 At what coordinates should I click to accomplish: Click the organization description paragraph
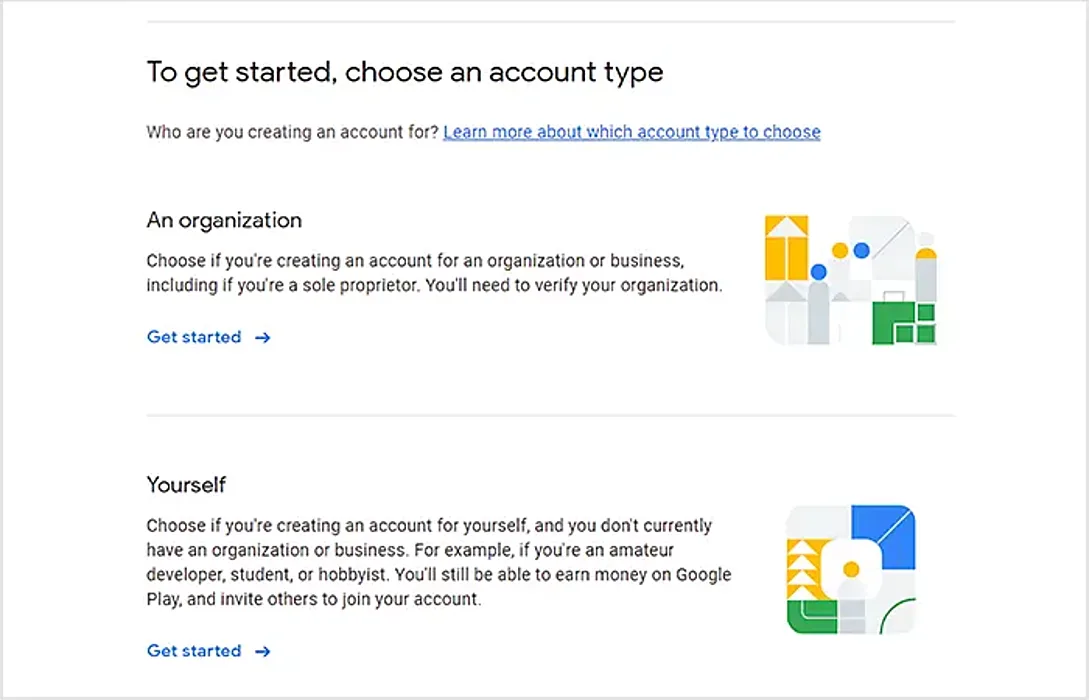433,273
